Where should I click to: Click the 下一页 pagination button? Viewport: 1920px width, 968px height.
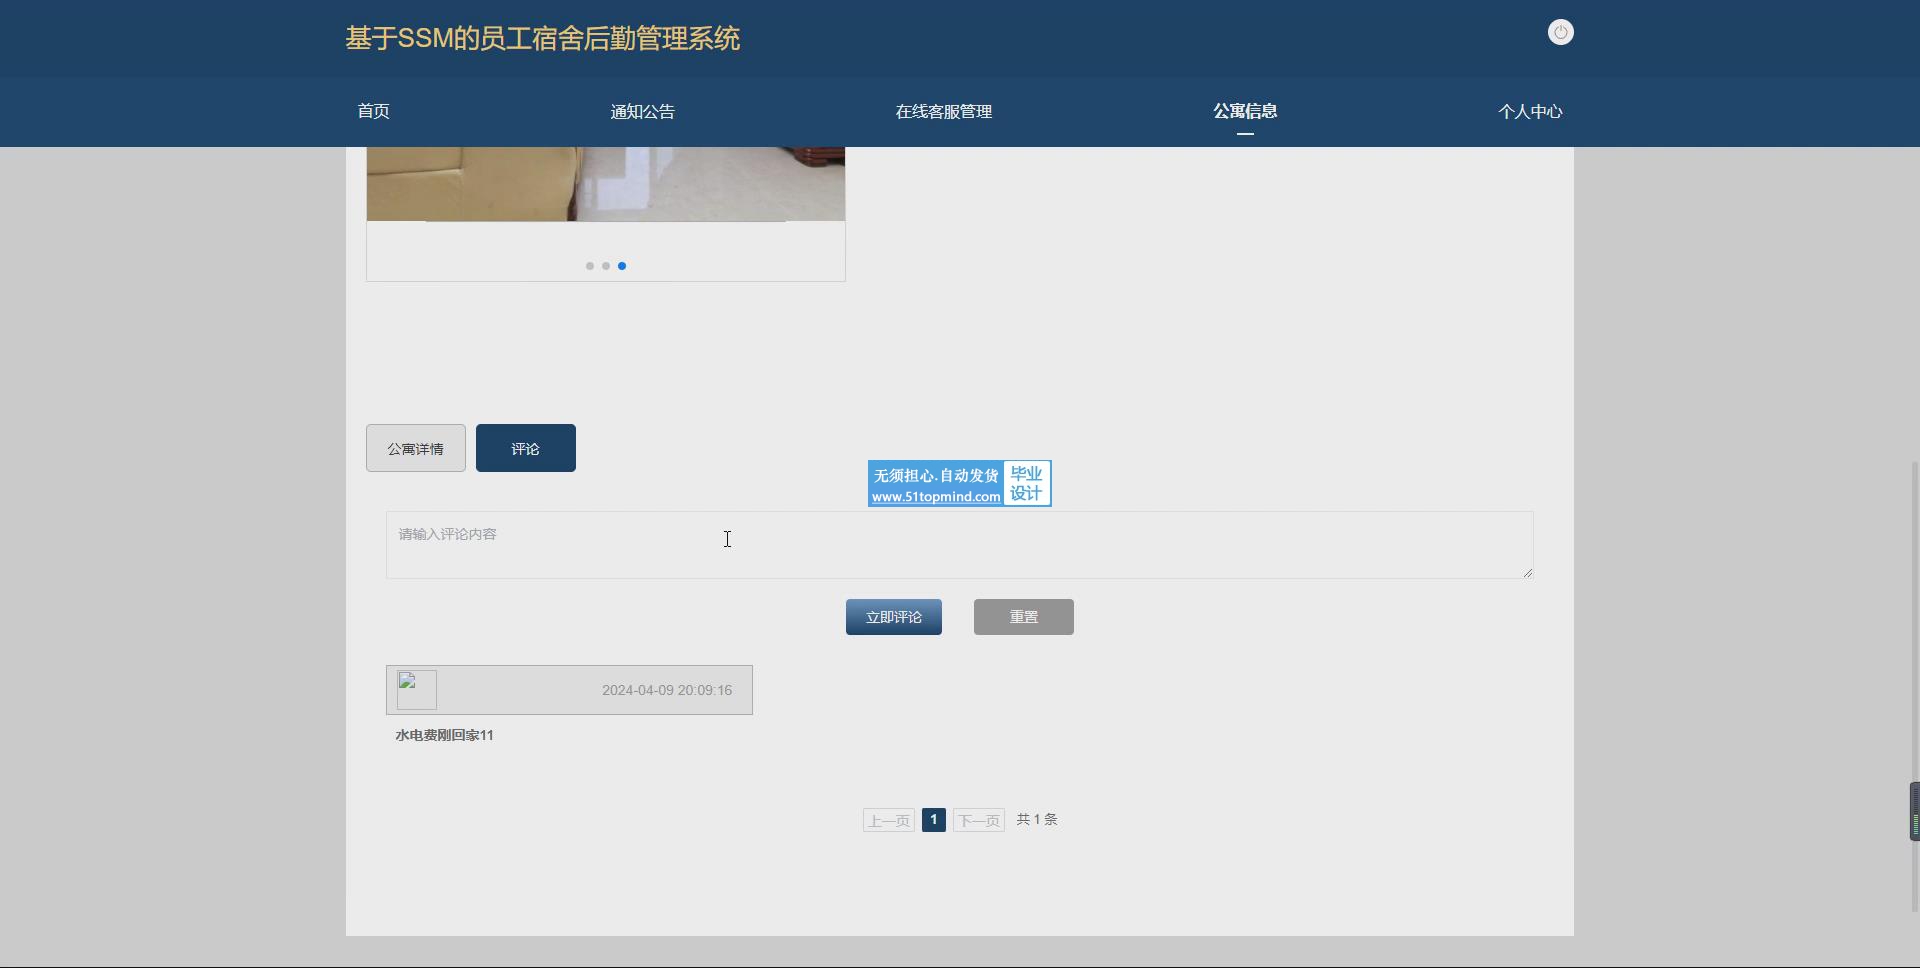coord(979,821)
